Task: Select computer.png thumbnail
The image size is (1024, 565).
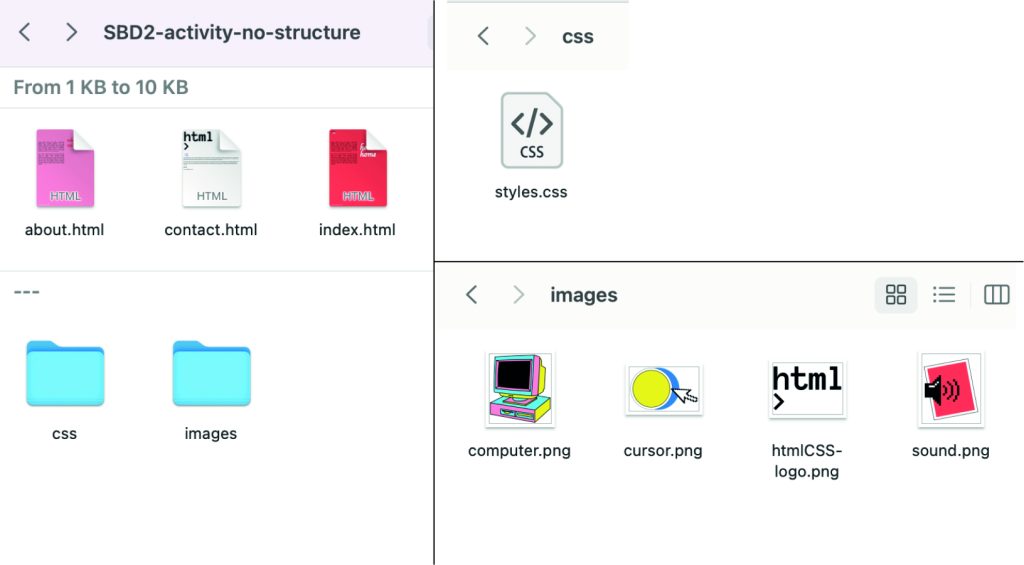Action: click(x=520, y=390)
